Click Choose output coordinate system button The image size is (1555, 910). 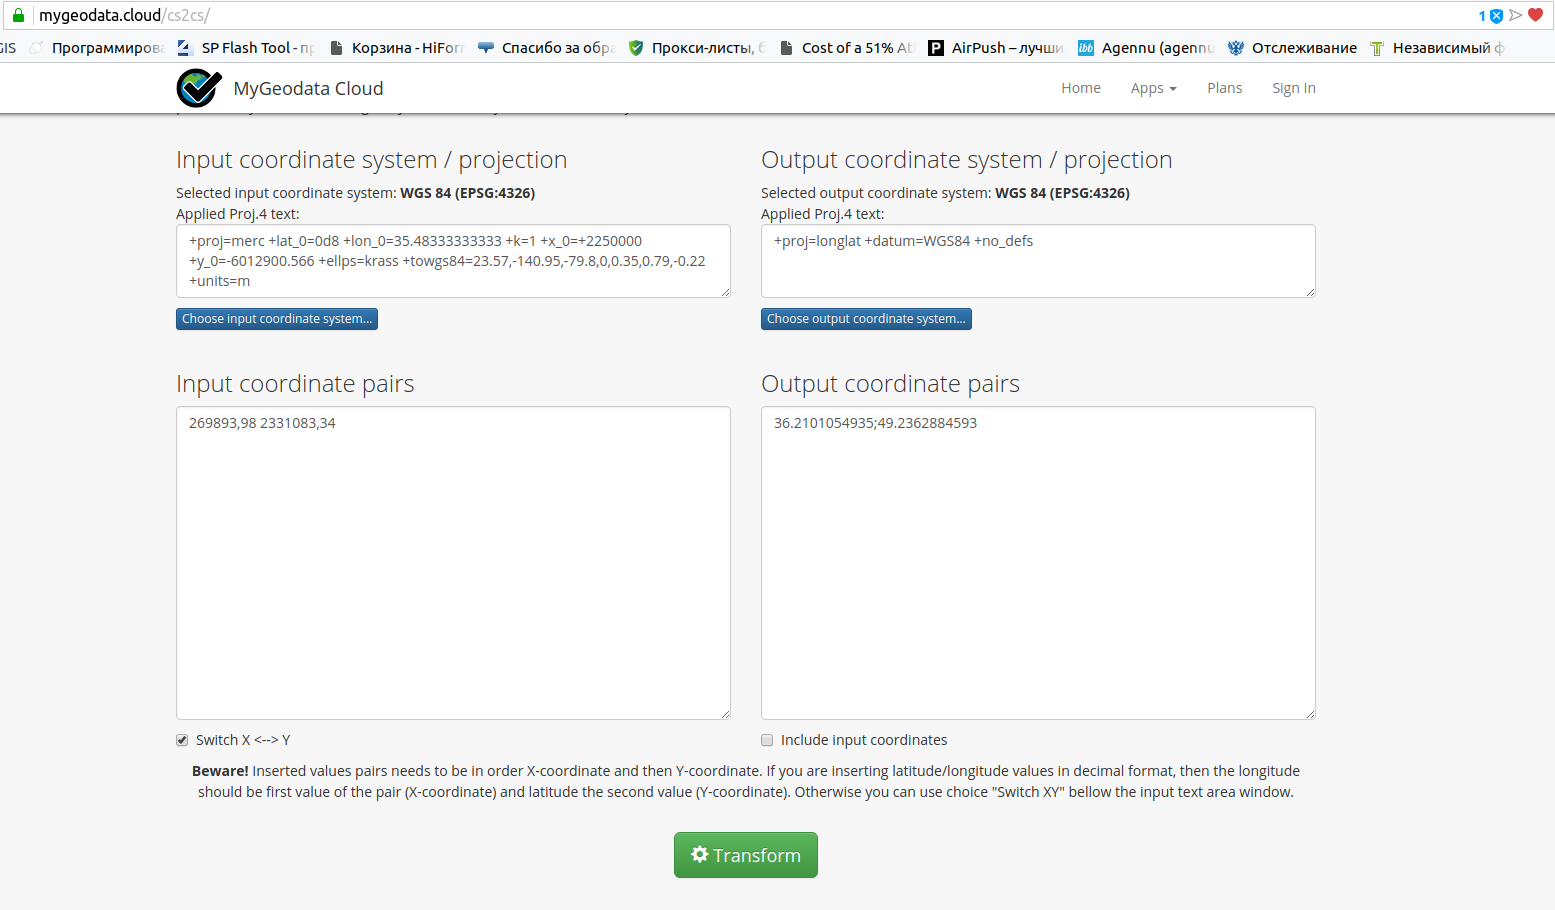[866, 319]
